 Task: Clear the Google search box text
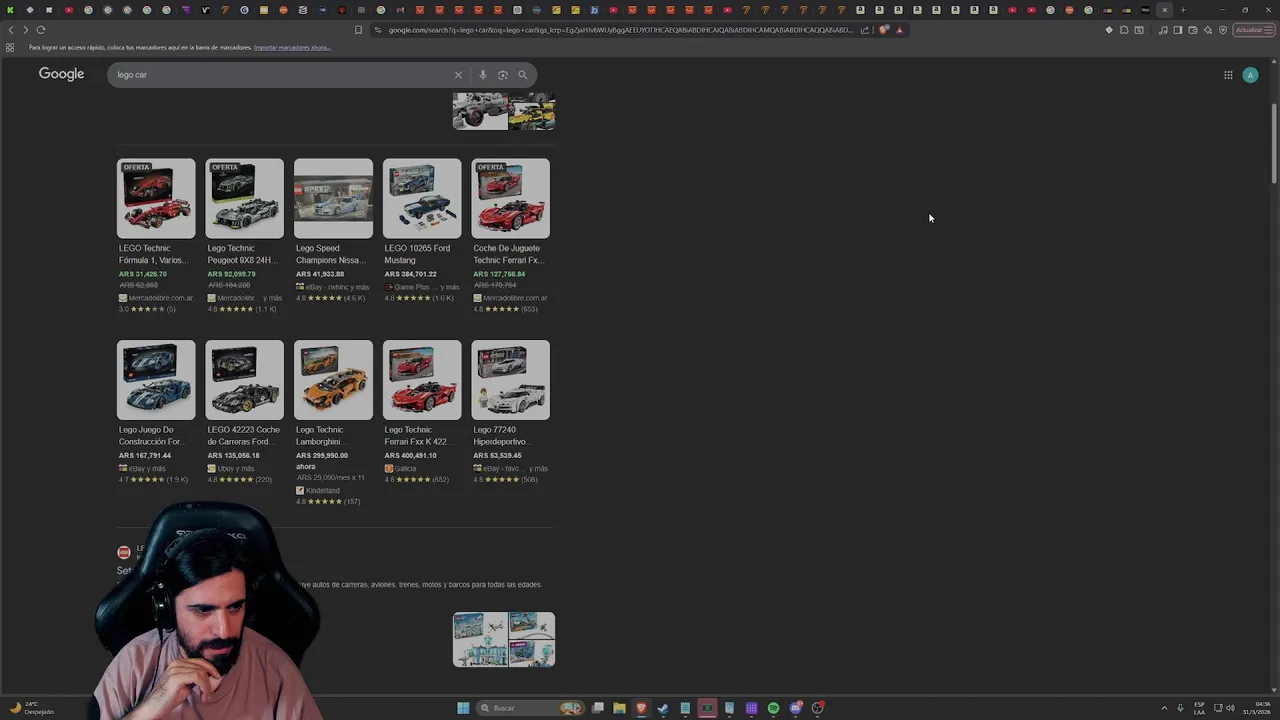(x=458, y=75)
